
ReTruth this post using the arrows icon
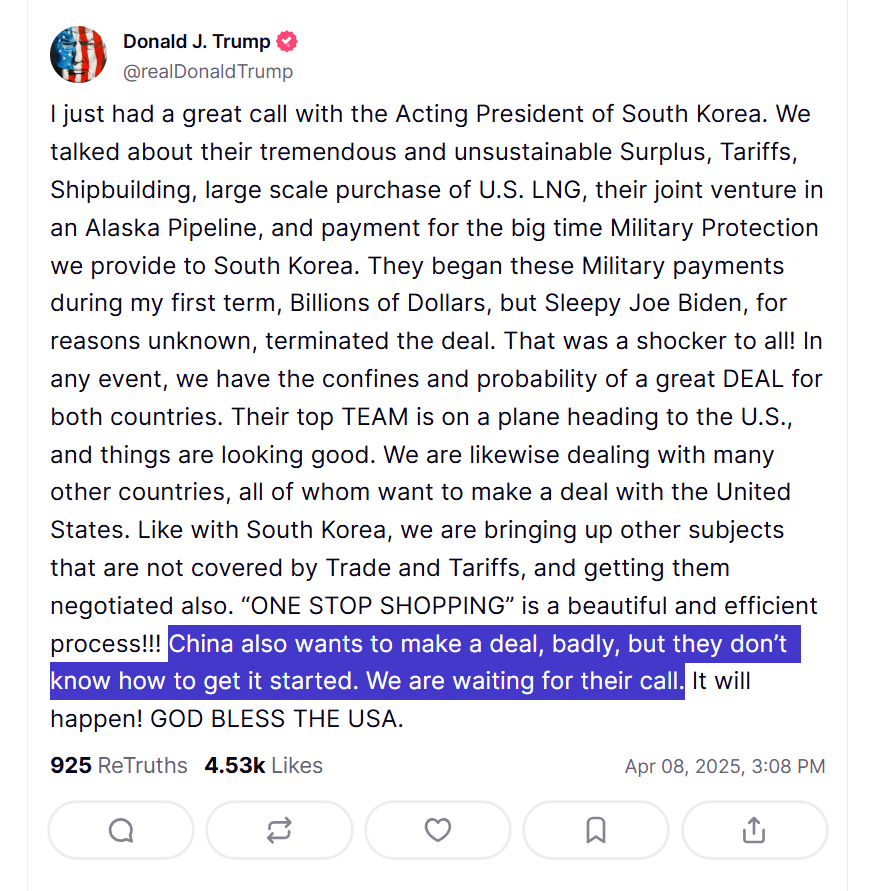279,830
